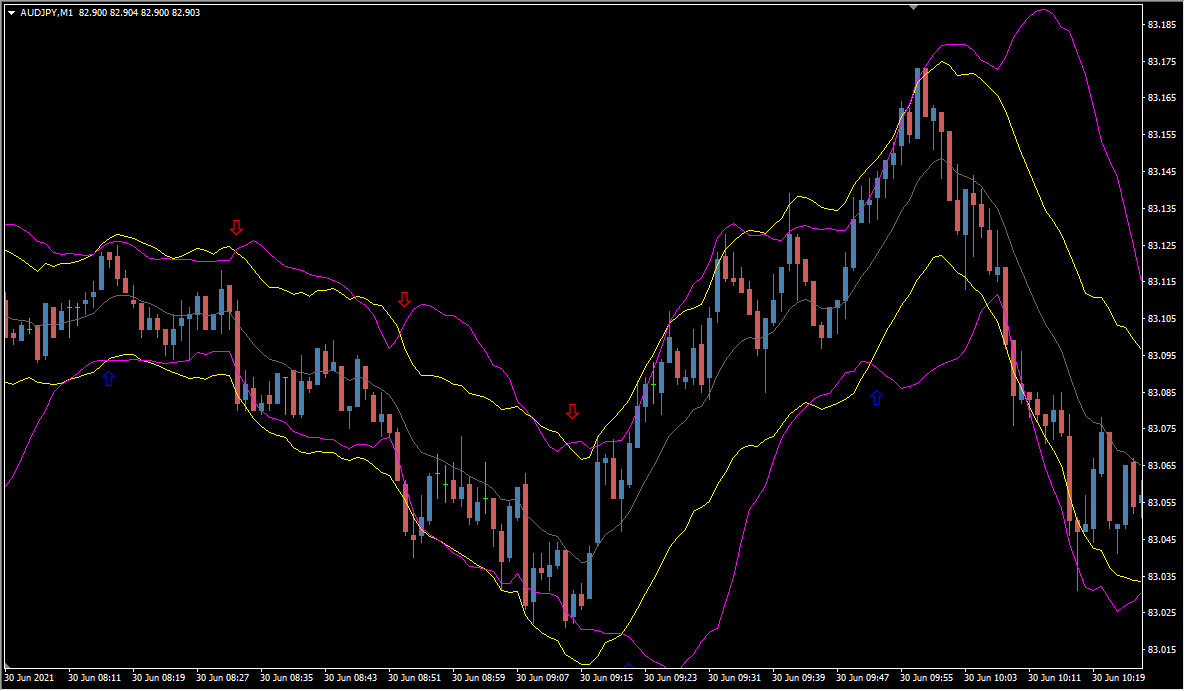1185x691 pixels.
Task: Click the 83.145 price scale label
Action: pyautogui.click(x=1162, y=172)
